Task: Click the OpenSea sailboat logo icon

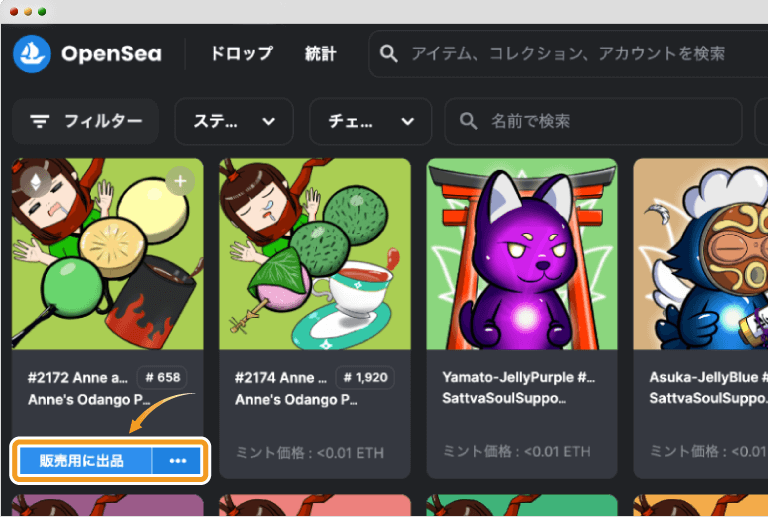Action: click(32, 54)
